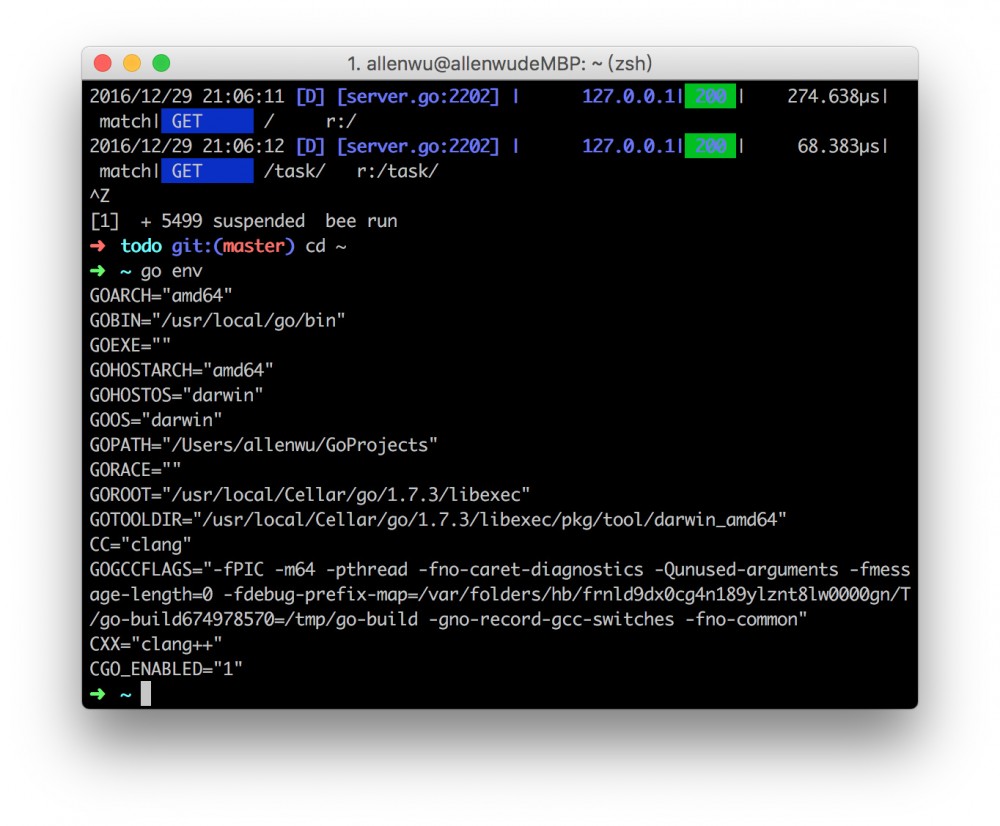Viewport: 1000px width, 826px height.
Task: Click the 'todo' directory name in the prompt
Action: coord(141,246)
